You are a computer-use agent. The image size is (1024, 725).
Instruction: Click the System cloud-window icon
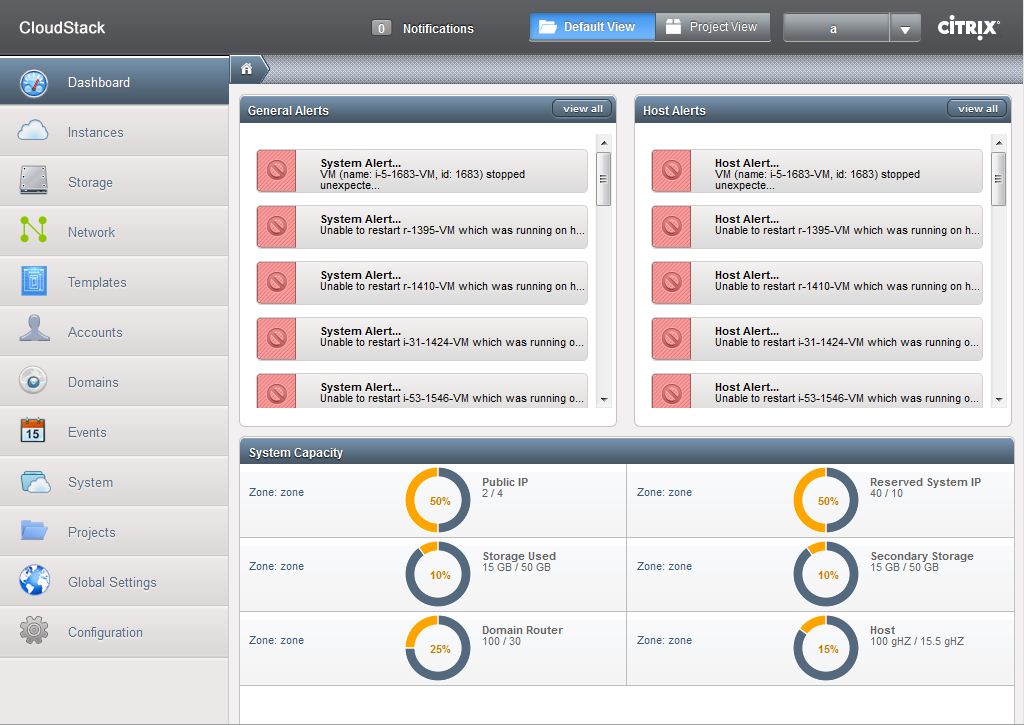(35, 482)
